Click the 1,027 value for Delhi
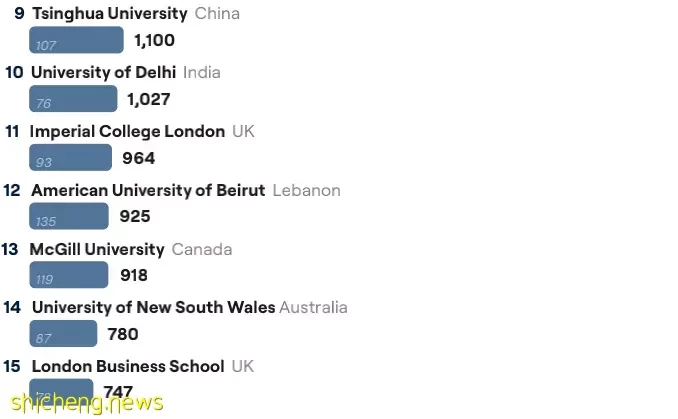 click(x=149, y=99)
